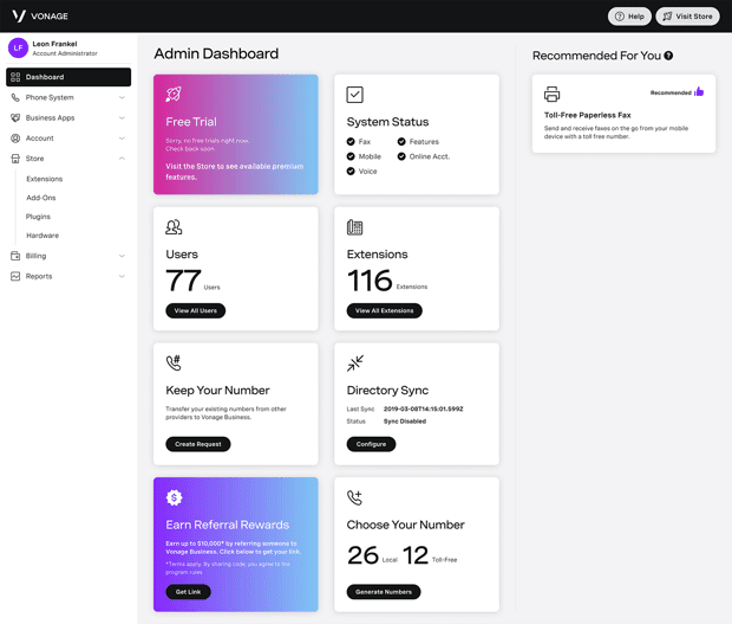Click the Fax status checkmark
The width and height of the screenshot is (732, 624).
(x=351, y=142)
